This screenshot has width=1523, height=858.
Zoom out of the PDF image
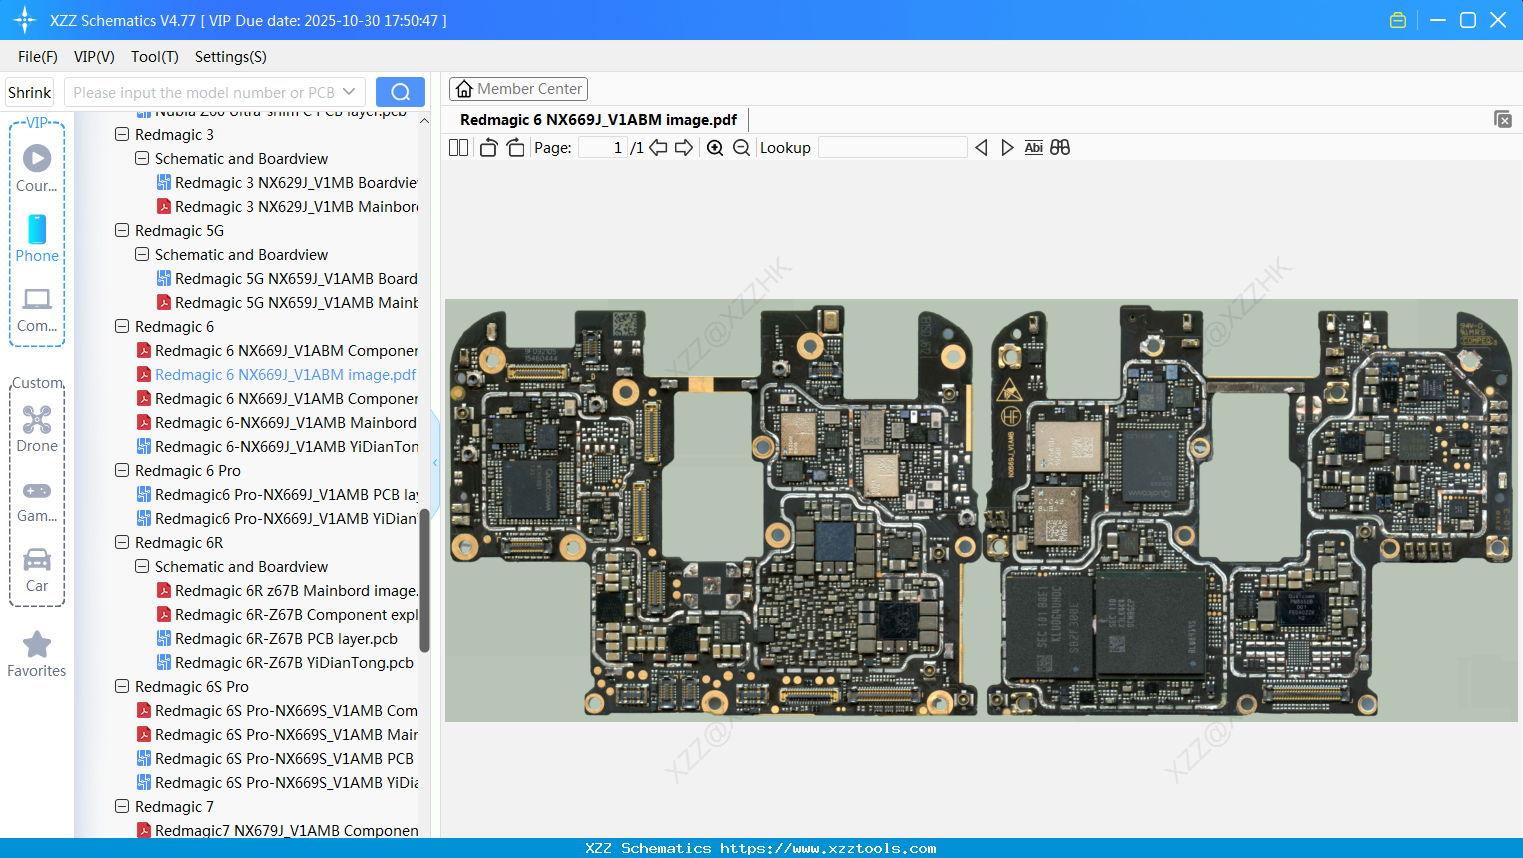click(740, 147)
